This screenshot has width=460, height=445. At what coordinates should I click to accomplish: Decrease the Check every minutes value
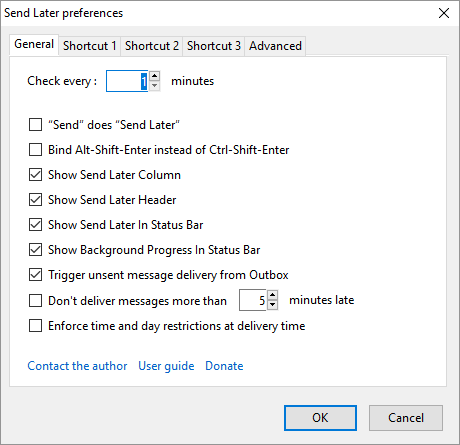pyautogui.click(x=154, y=86)
